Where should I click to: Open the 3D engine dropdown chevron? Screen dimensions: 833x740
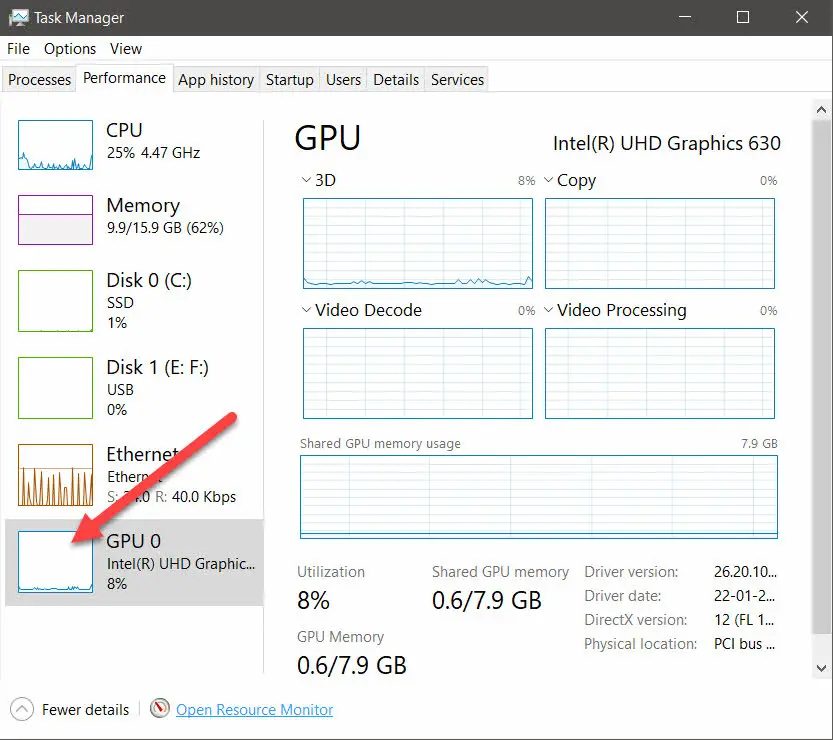point(306,180)
